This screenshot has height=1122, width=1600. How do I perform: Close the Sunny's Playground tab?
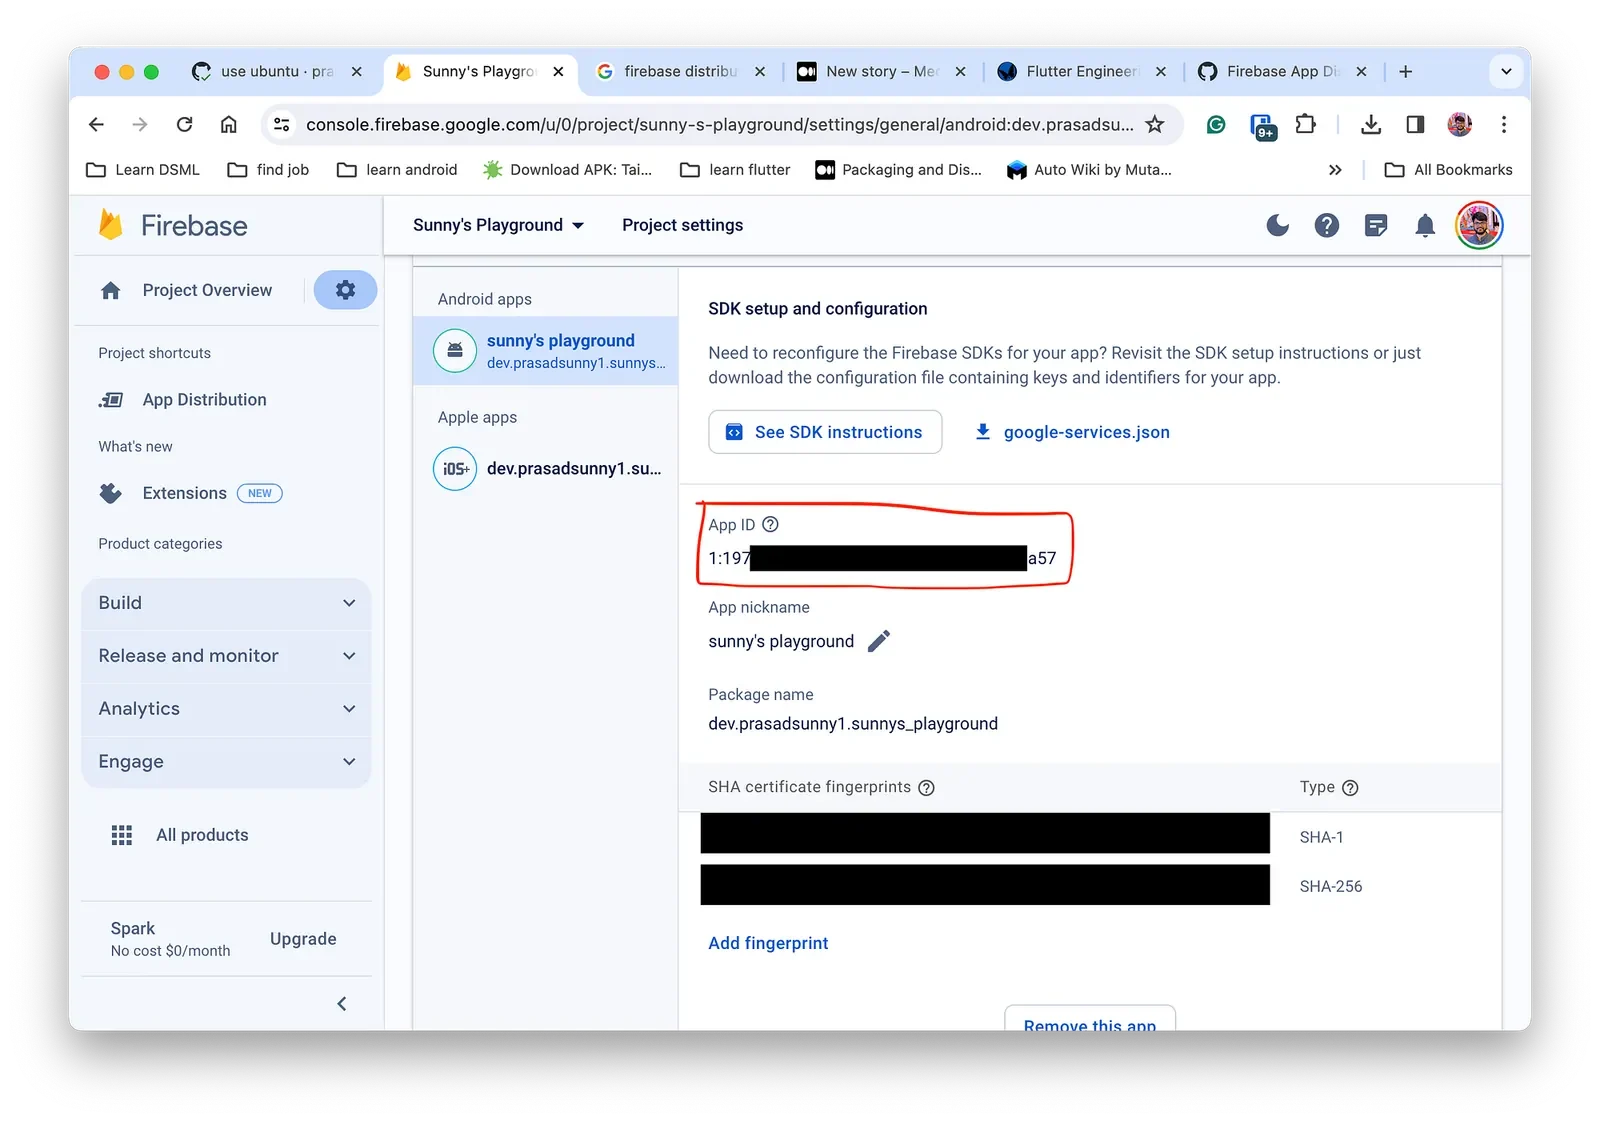(x=558, y=71)
